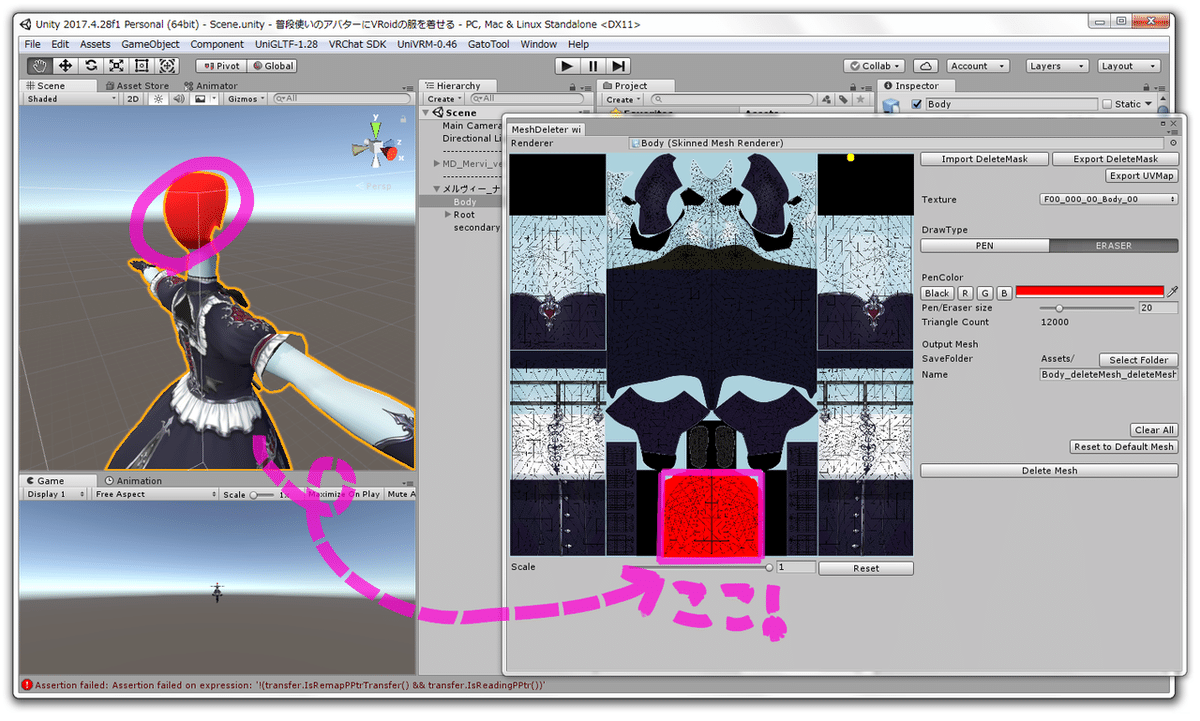Enable the Static checkbox

1106,104
